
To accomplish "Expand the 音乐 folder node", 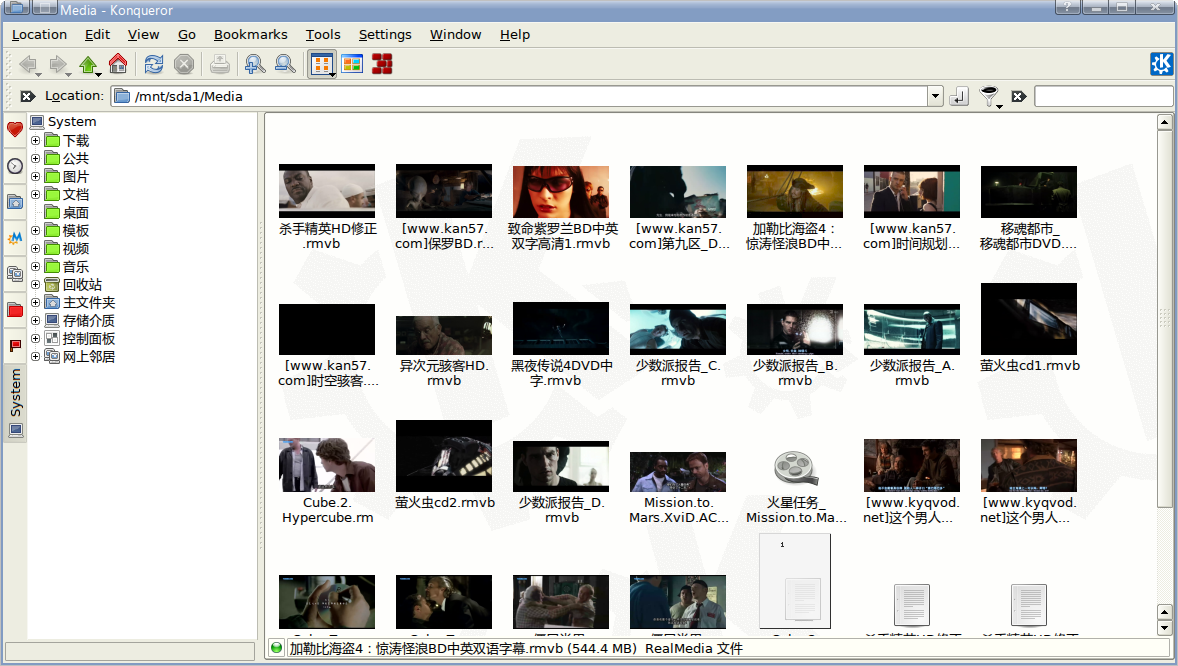I will (35, 267).
